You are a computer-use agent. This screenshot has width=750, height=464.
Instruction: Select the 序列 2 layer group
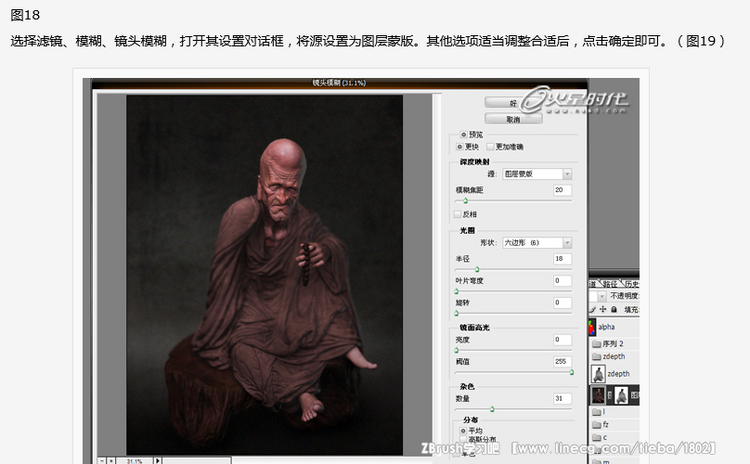pos(615,343)
